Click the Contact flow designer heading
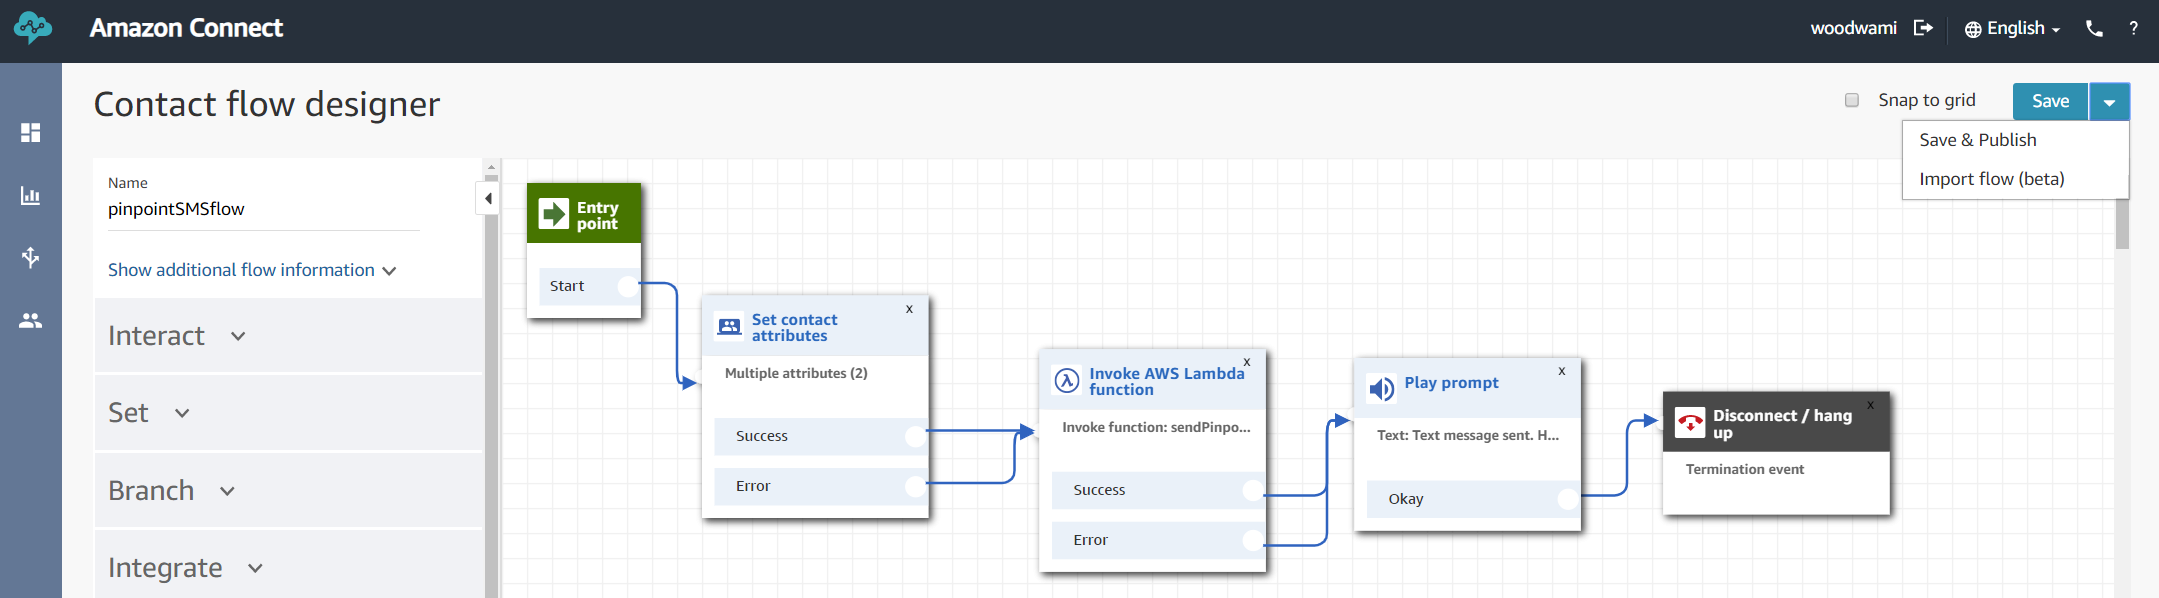The image size is (2159, 598). click(267, 104)
